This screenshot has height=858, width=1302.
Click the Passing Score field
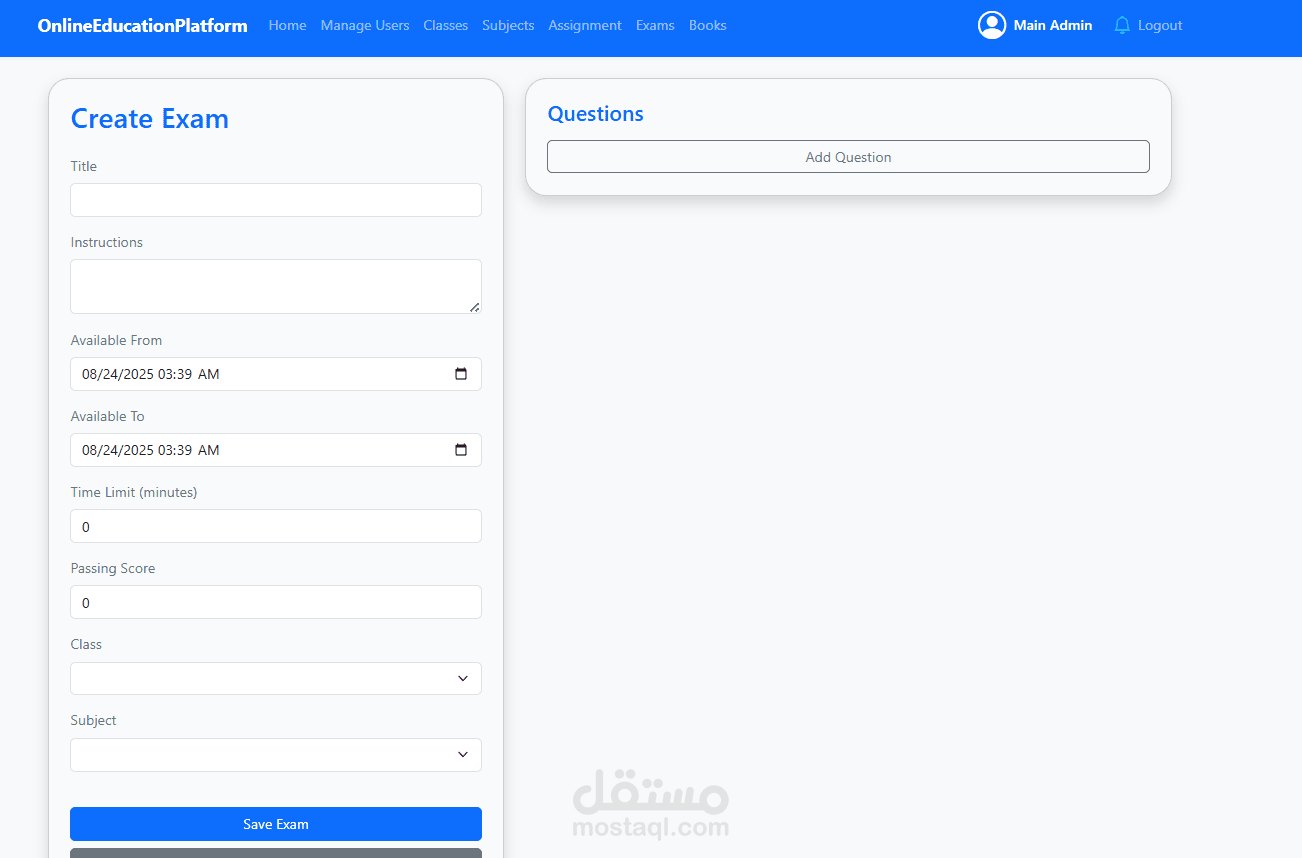pyautogui.click(x=276, y=602)
